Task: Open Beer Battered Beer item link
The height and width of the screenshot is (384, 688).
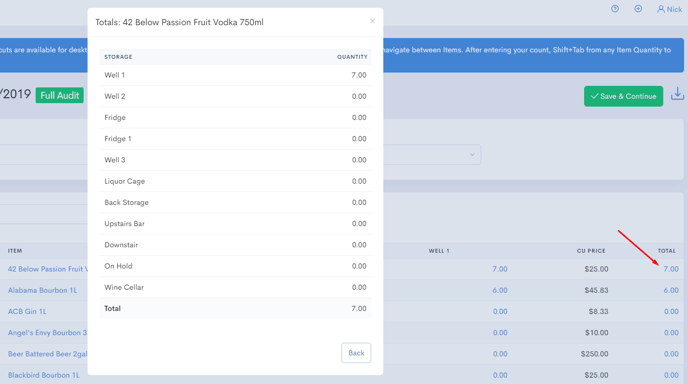Action: (47, 354)
